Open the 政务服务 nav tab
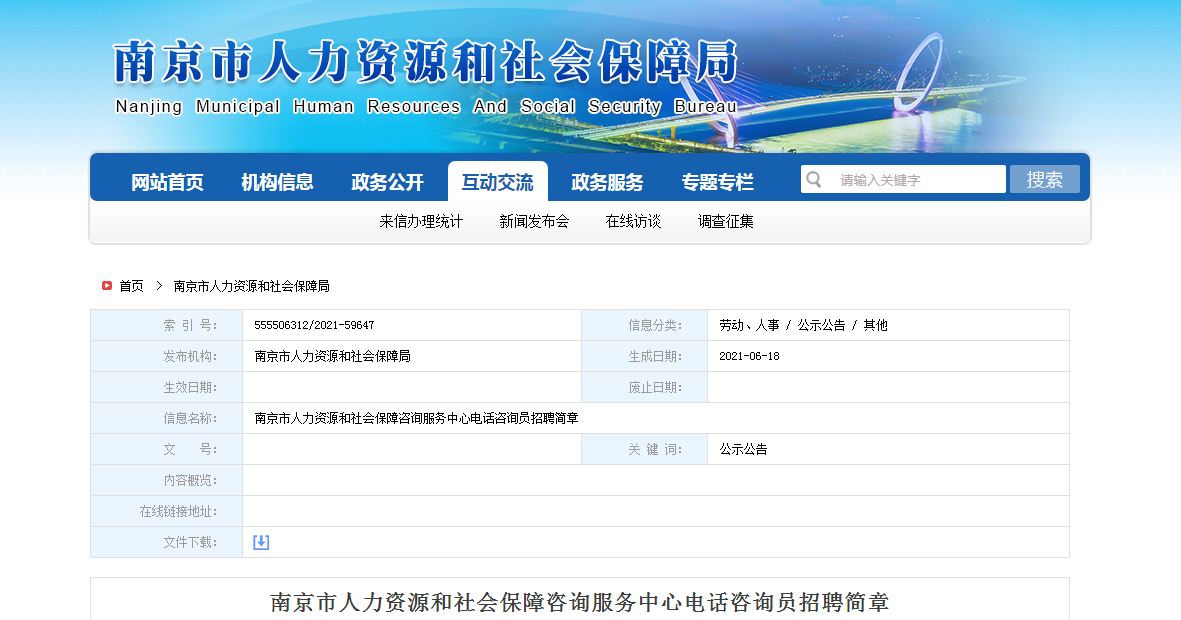The width and height of the screenshot is (1181, 620). [x=607, y=182]
